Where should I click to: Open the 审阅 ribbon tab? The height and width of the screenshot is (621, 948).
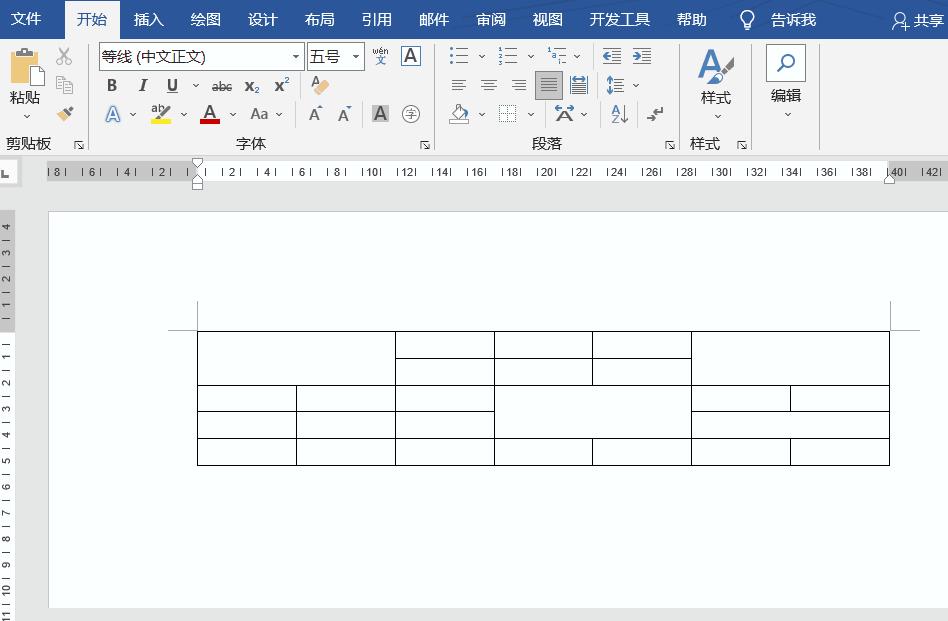pyautogui.click(x=490, y=19)
